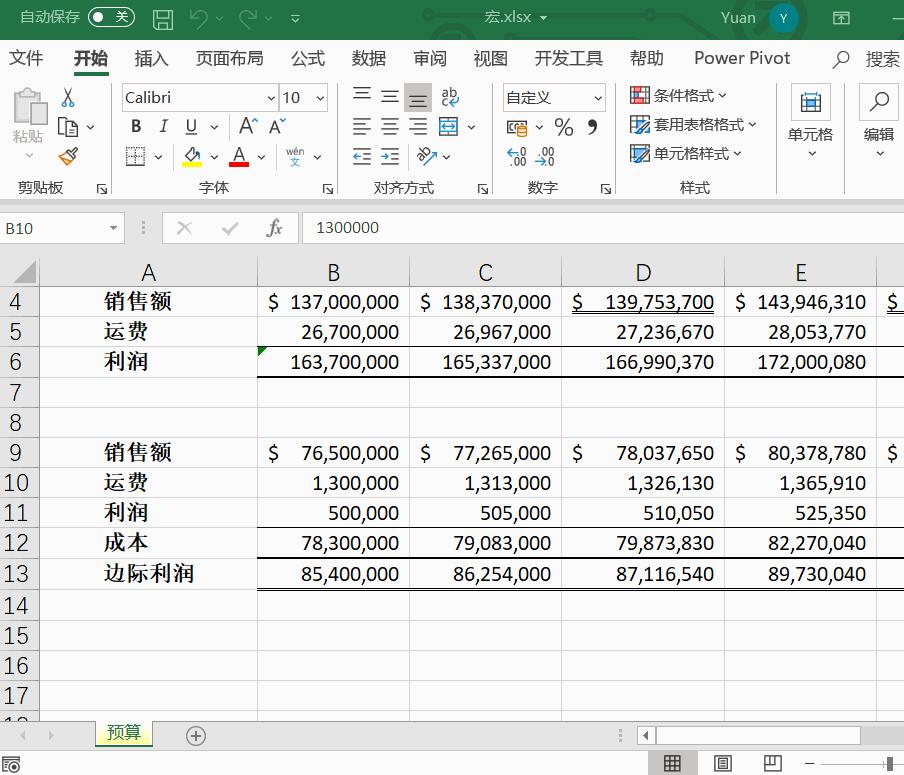Screen dimensions: 904x775
Task: Apply Percent Style to the selection
Action: 563,127
